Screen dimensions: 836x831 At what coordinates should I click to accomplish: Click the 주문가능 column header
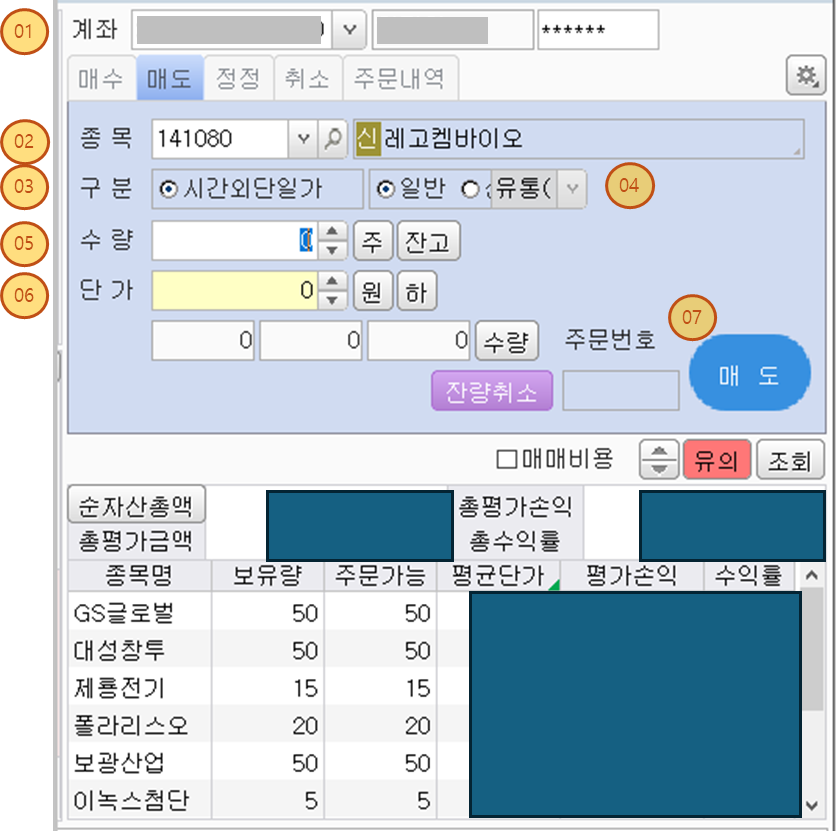[380, 575]
